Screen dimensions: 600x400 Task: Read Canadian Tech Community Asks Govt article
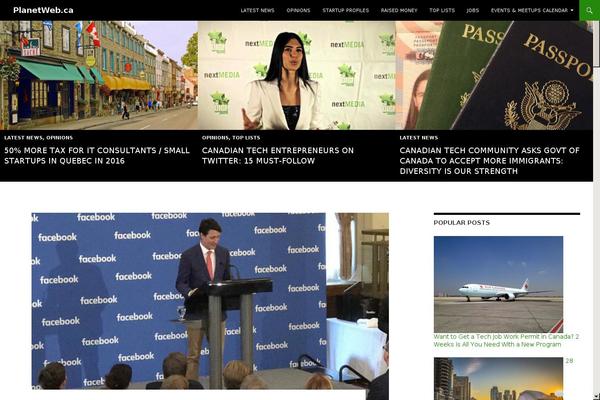pos(489,161)
